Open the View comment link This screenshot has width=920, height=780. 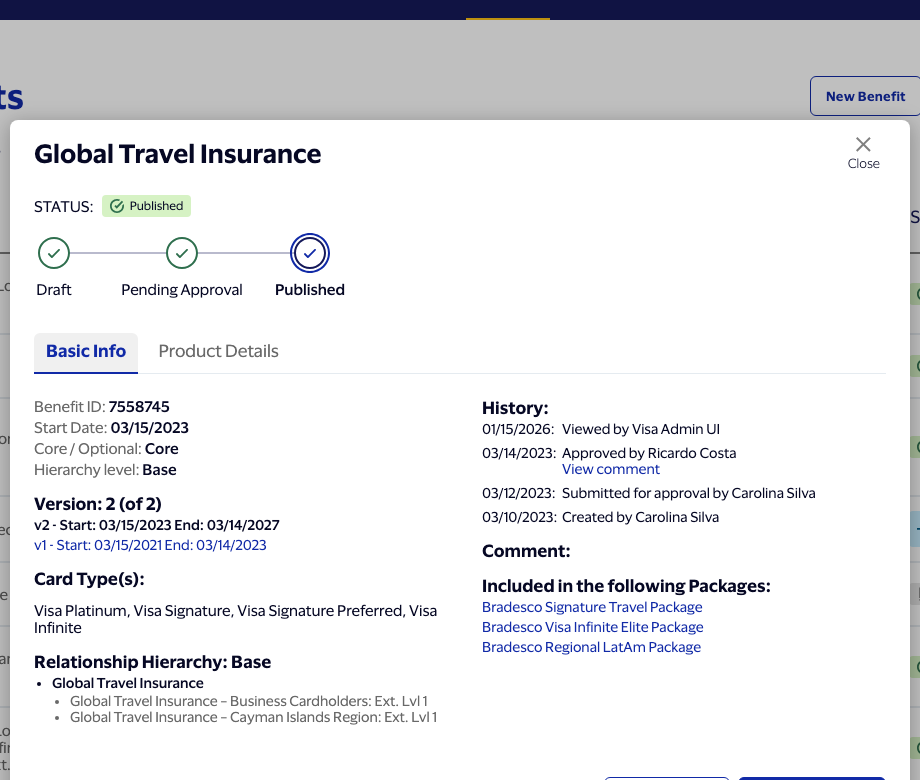pos(611,469)
